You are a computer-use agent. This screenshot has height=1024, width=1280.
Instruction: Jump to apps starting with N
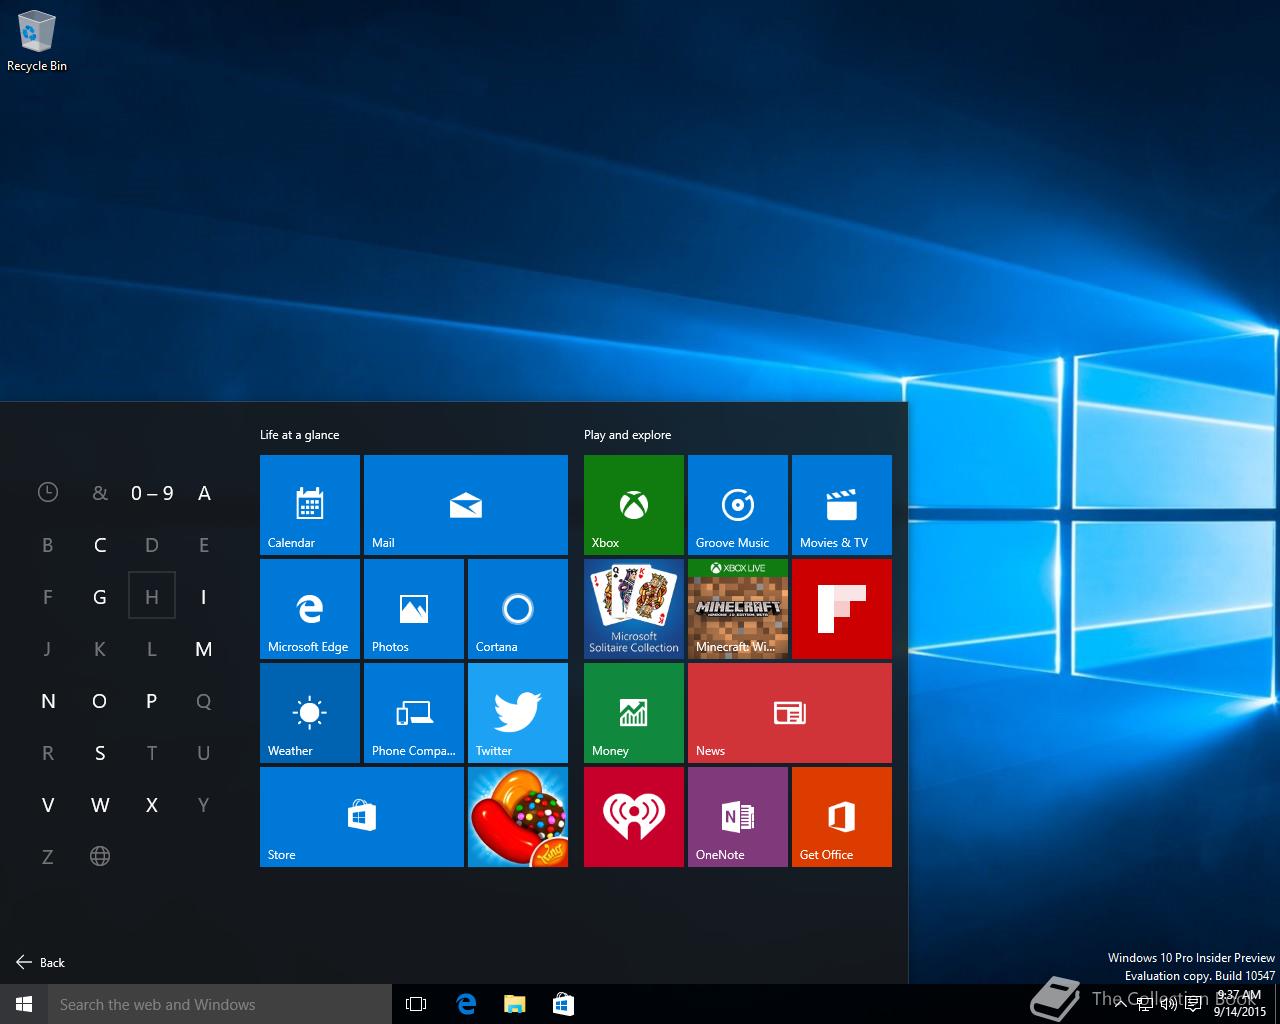(48, 700)
